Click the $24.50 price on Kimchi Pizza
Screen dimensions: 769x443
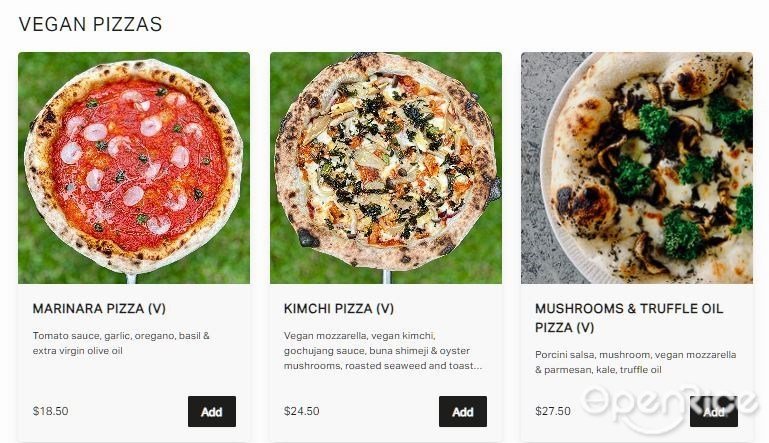point(302,411)
